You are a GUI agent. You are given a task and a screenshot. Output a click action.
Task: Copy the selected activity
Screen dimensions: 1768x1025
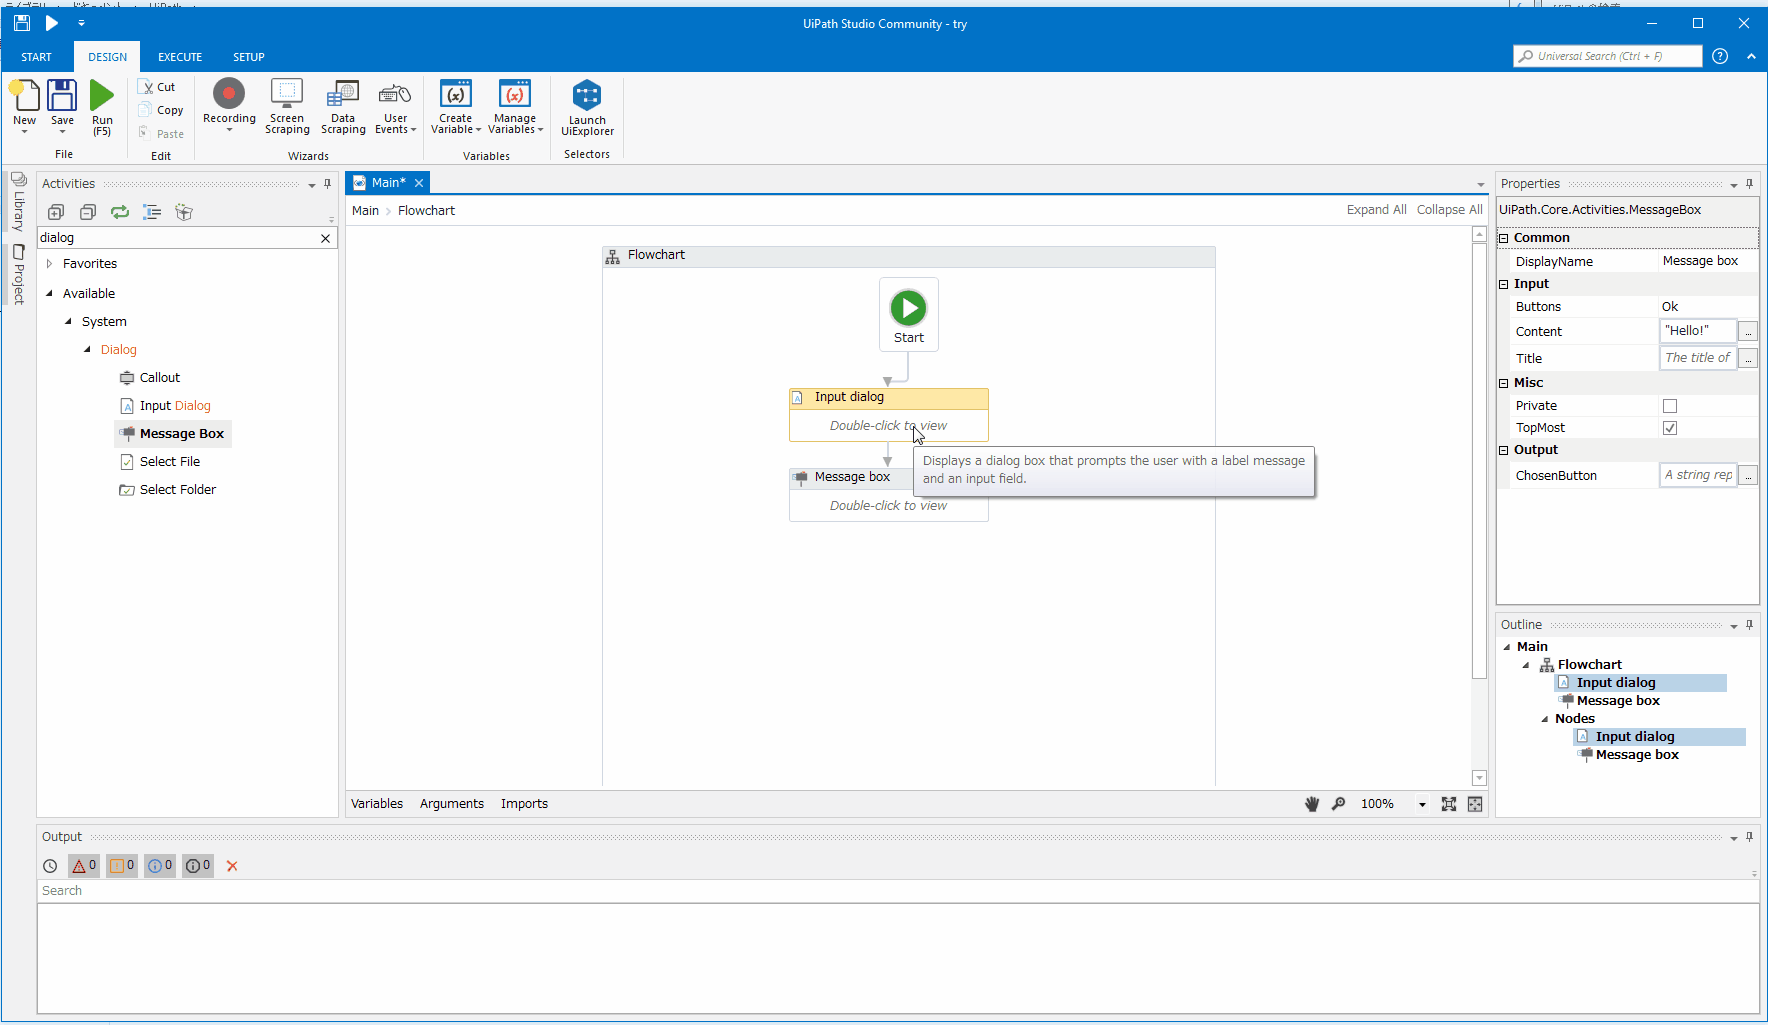[162, 110]
